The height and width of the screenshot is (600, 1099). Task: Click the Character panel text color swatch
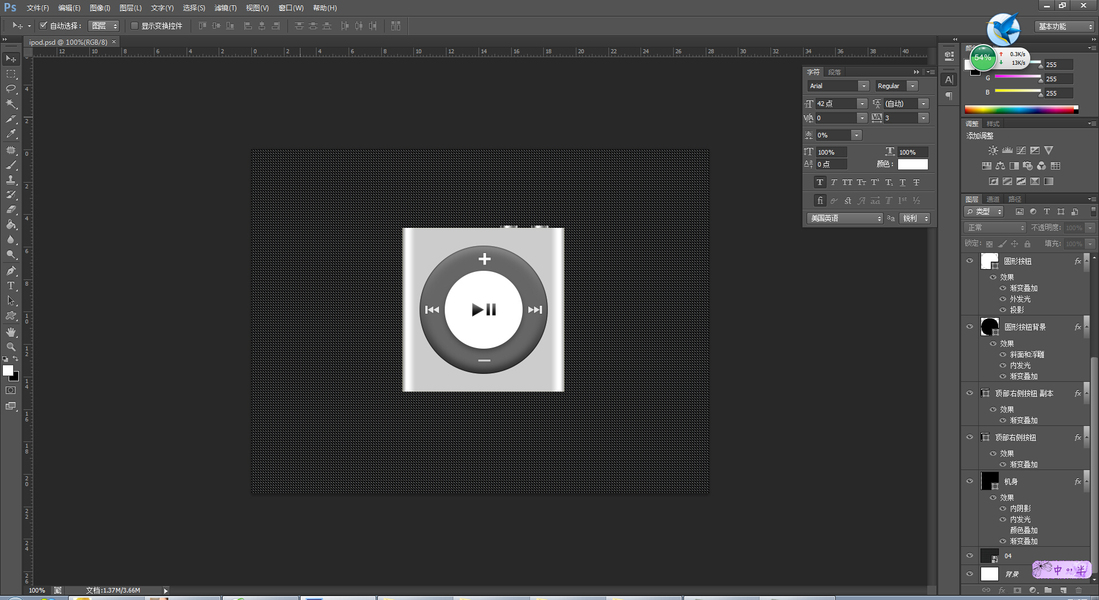tap(913, 164)
